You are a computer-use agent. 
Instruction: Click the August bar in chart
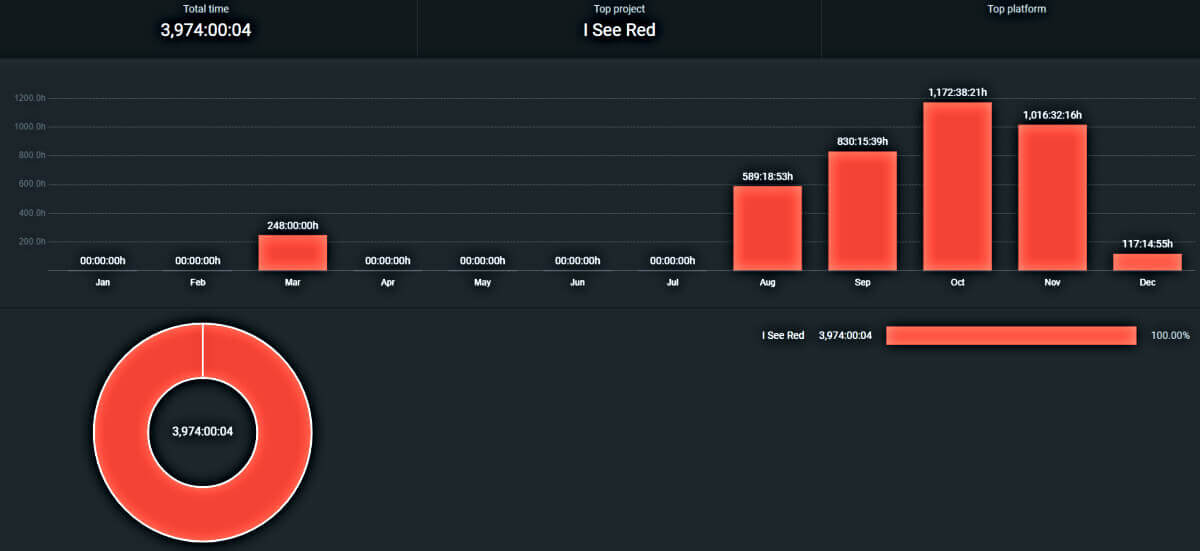tap(768, 228)
